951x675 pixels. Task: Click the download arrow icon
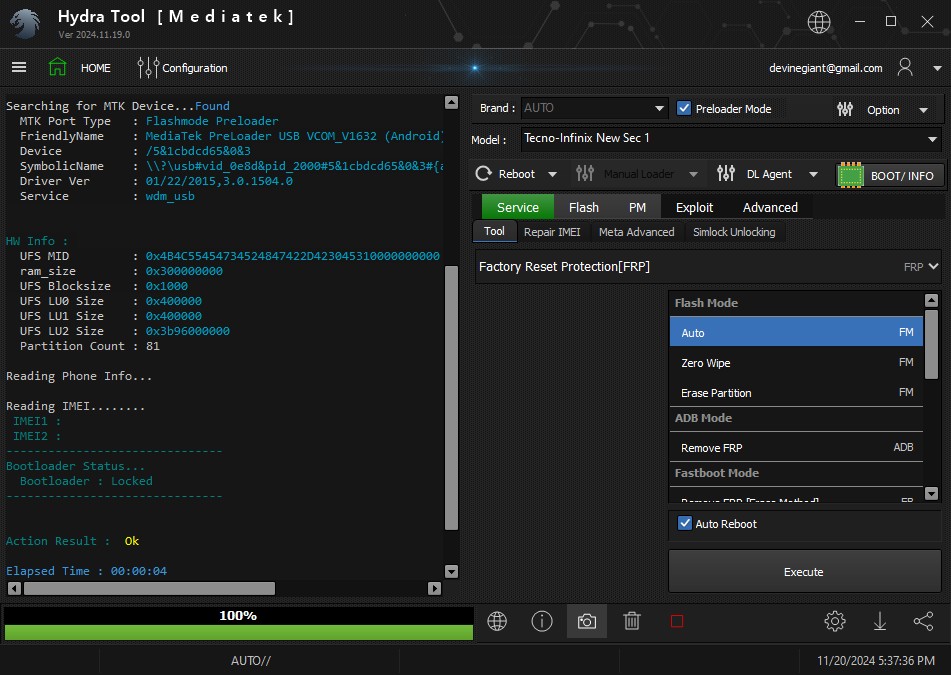[x=879, y=621]
